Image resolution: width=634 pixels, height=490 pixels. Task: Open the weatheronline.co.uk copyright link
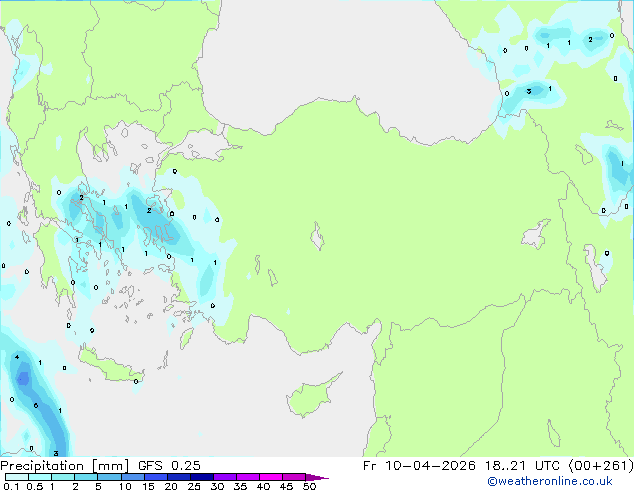[x=550, y=481]
